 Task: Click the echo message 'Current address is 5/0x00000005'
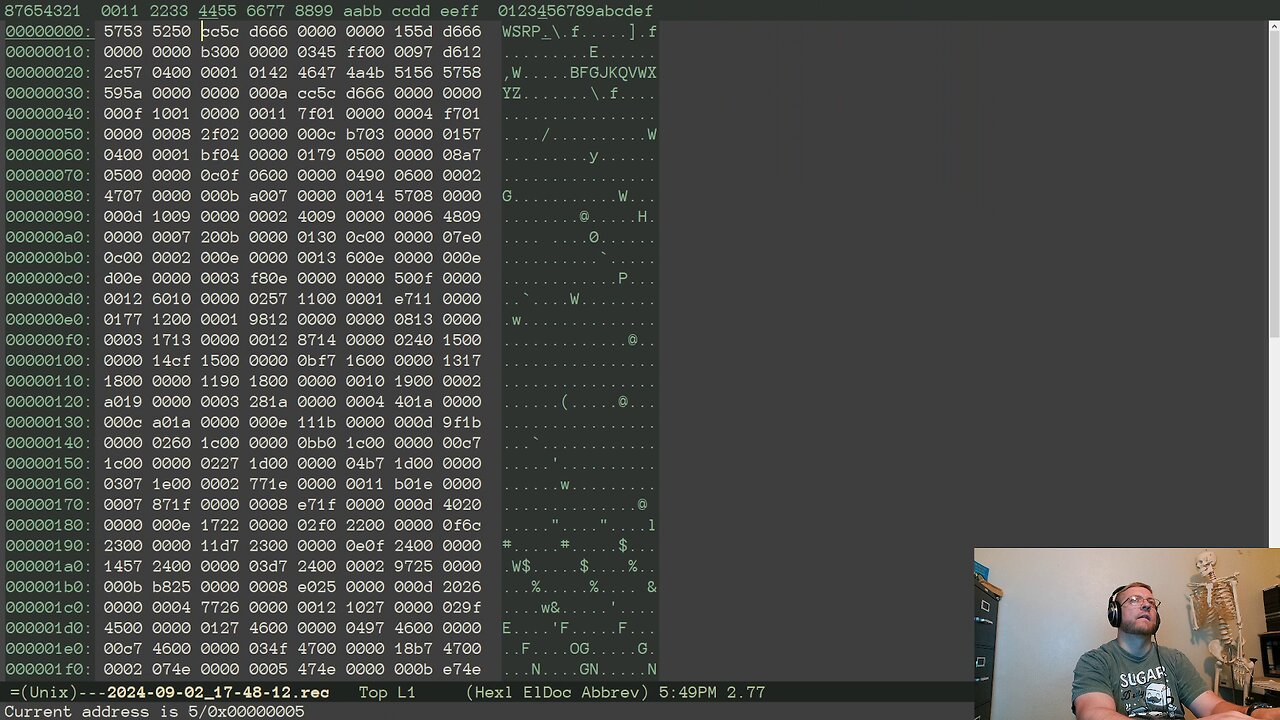pyautogui.click(x=155, y=711)
